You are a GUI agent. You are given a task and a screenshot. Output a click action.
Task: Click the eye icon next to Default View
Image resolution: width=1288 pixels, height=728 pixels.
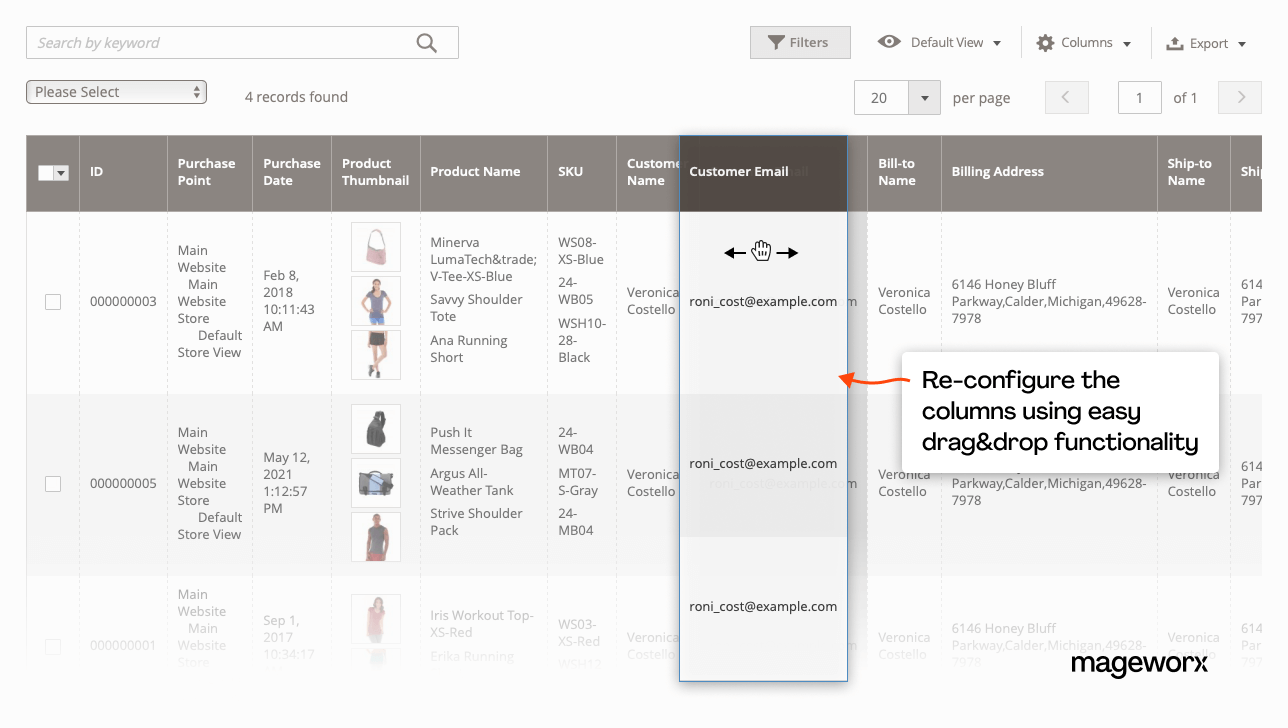click(x=888, y=42)
